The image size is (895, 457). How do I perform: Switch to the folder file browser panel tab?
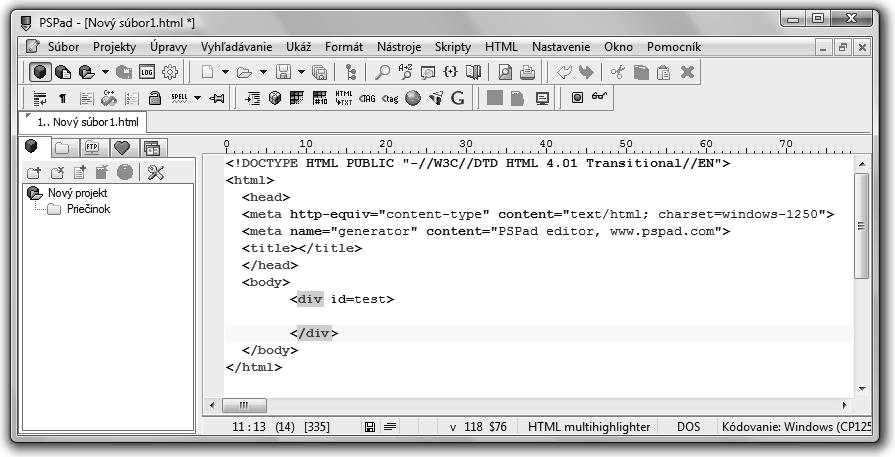(62, 148)
